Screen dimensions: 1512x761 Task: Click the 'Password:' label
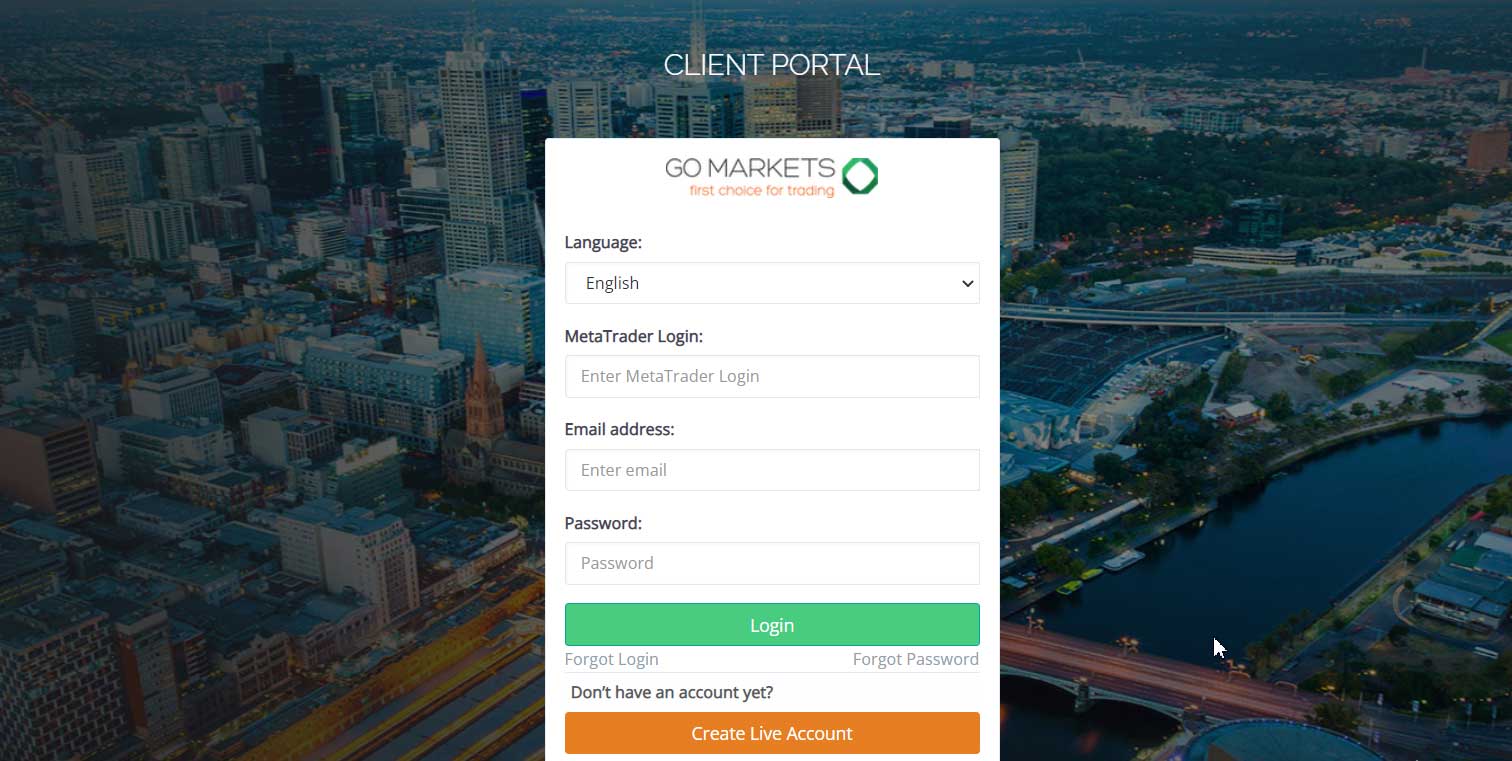[603, 523]
